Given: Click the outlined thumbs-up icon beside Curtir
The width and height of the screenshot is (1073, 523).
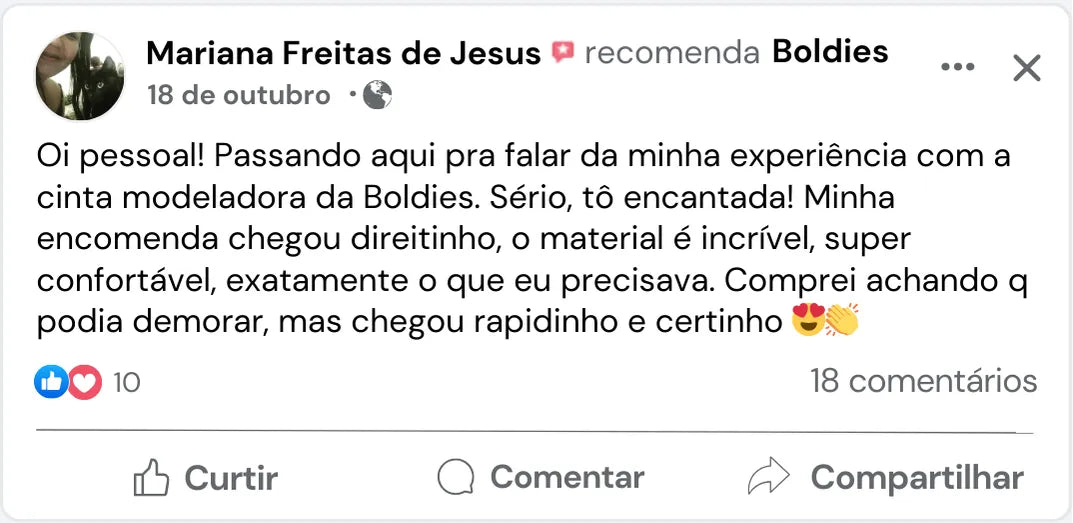Looking at the screenshot, I should (151, 478).
